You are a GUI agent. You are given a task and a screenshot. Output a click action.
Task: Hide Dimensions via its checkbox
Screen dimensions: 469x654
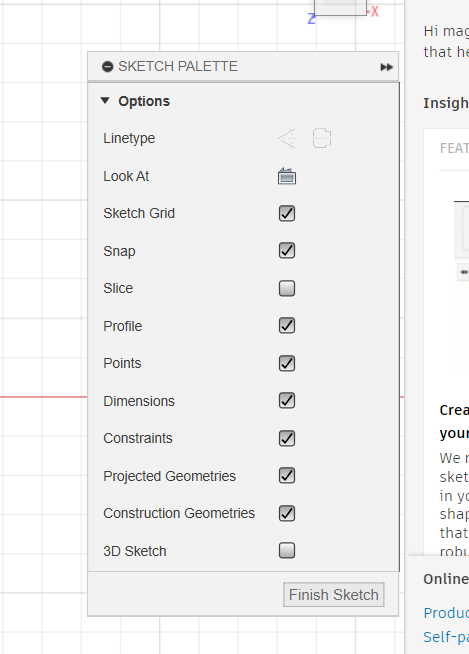coord(287,400)
